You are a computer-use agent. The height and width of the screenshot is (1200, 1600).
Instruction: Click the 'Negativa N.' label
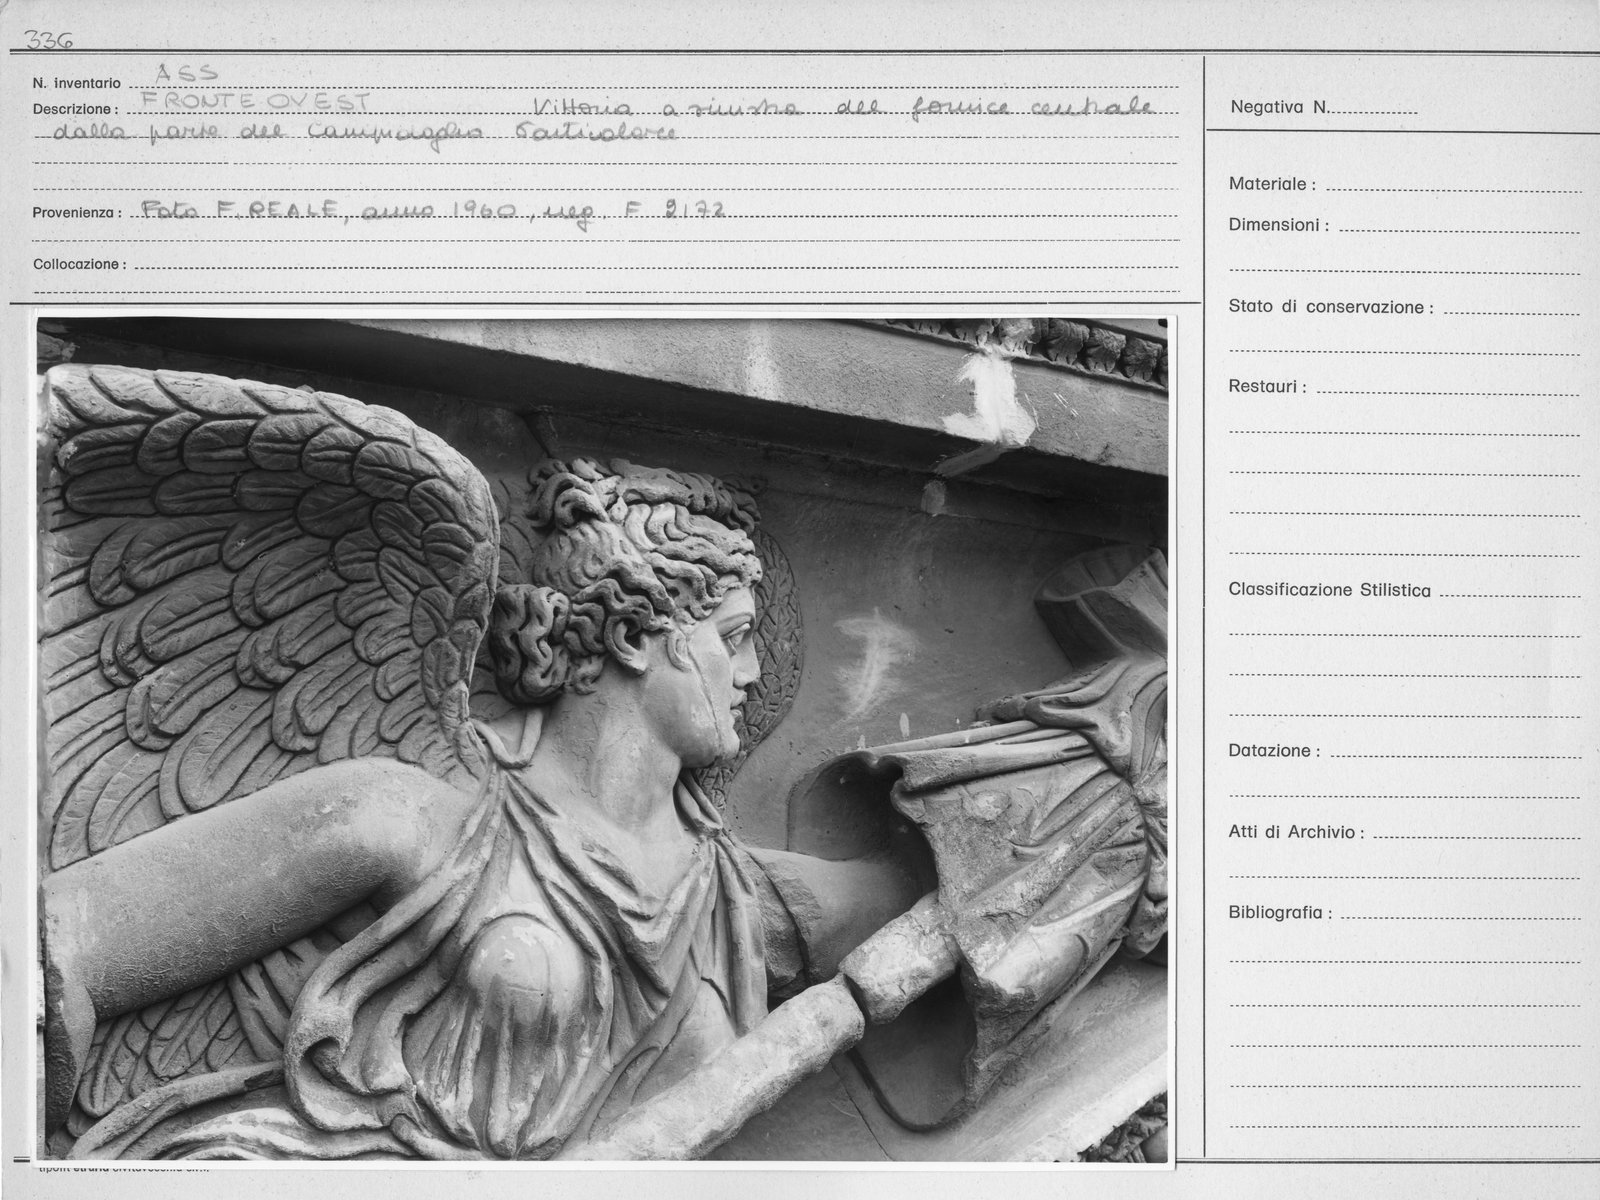pos(1279,107)
